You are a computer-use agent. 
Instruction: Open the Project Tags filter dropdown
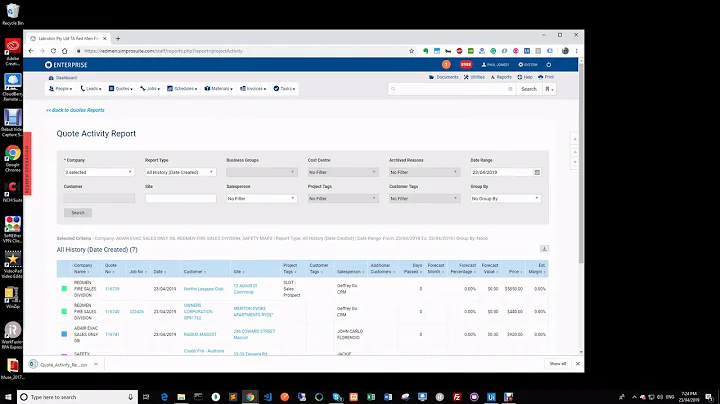(x=343, y=198)
